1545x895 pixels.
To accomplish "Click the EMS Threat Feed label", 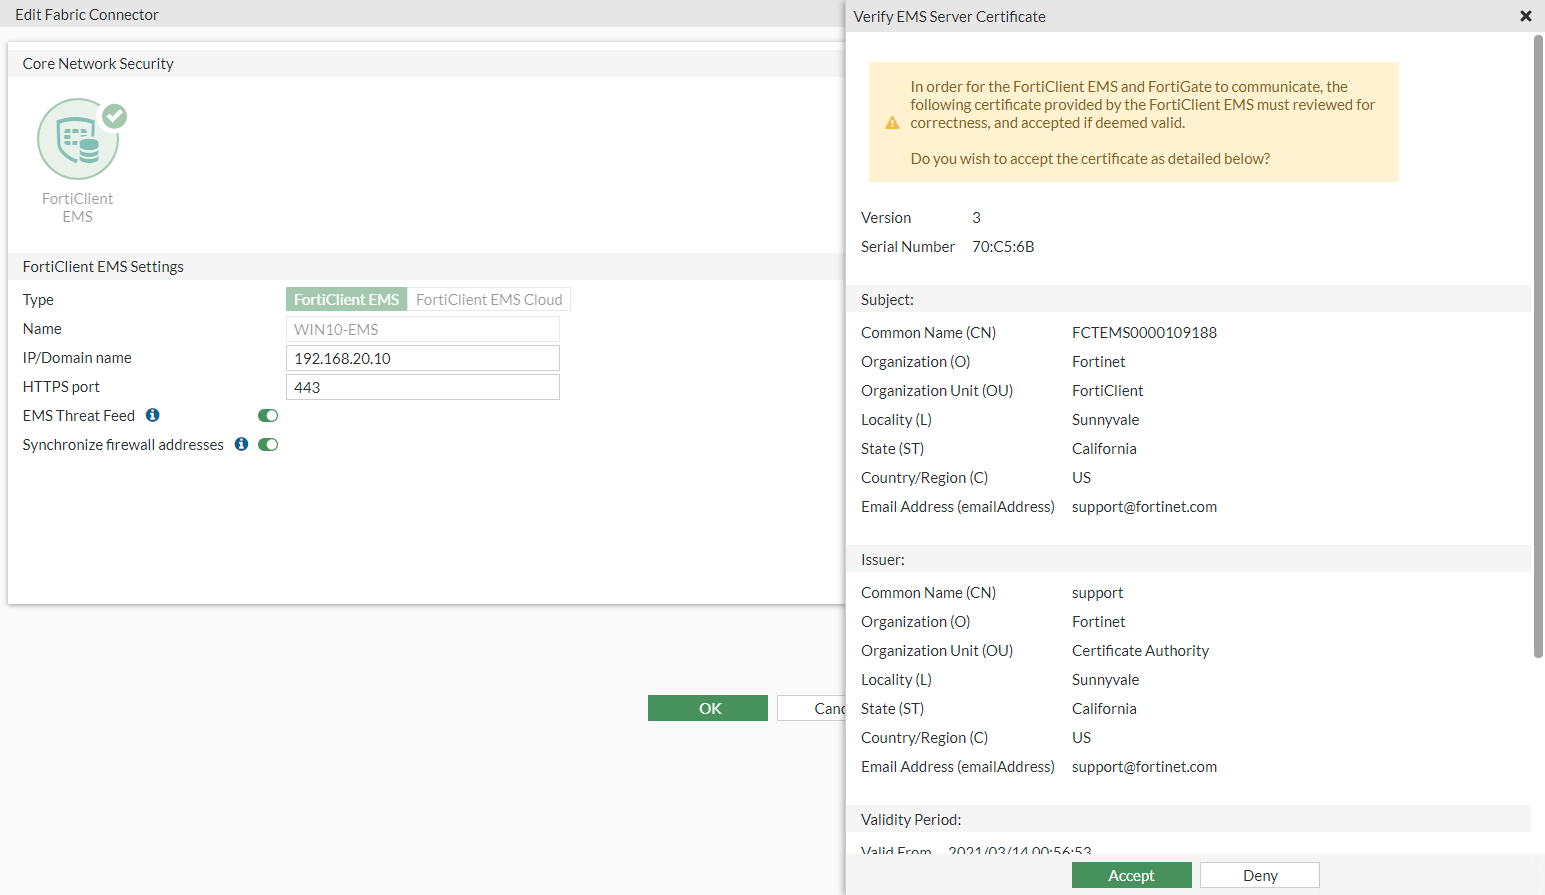I will point(79,416).
